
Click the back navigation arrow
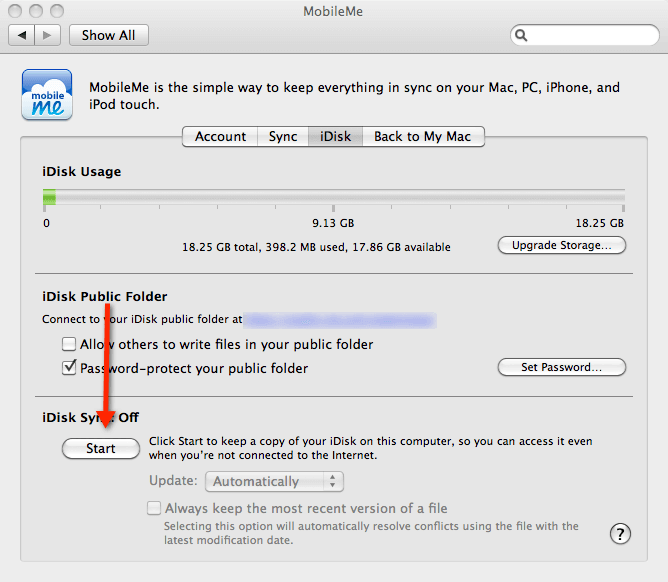pos(22,35)
